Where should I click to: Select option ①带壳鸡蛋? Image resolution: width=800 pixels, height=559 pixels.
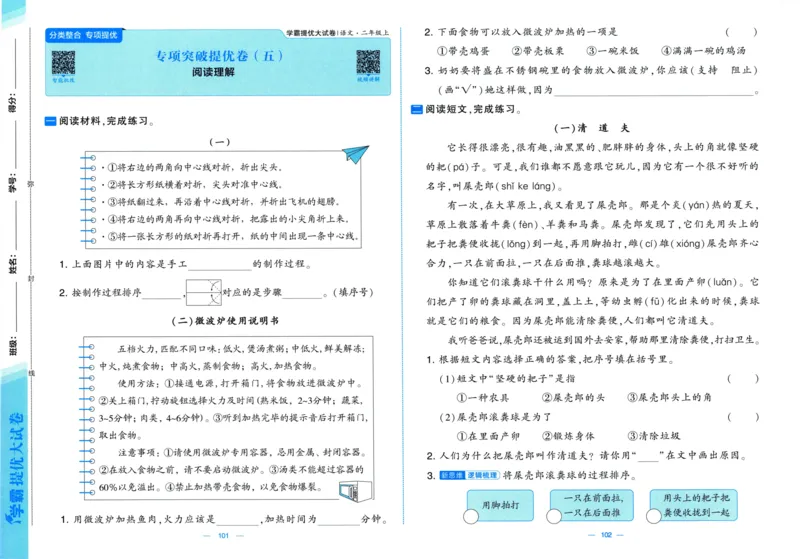click(463, 51)
